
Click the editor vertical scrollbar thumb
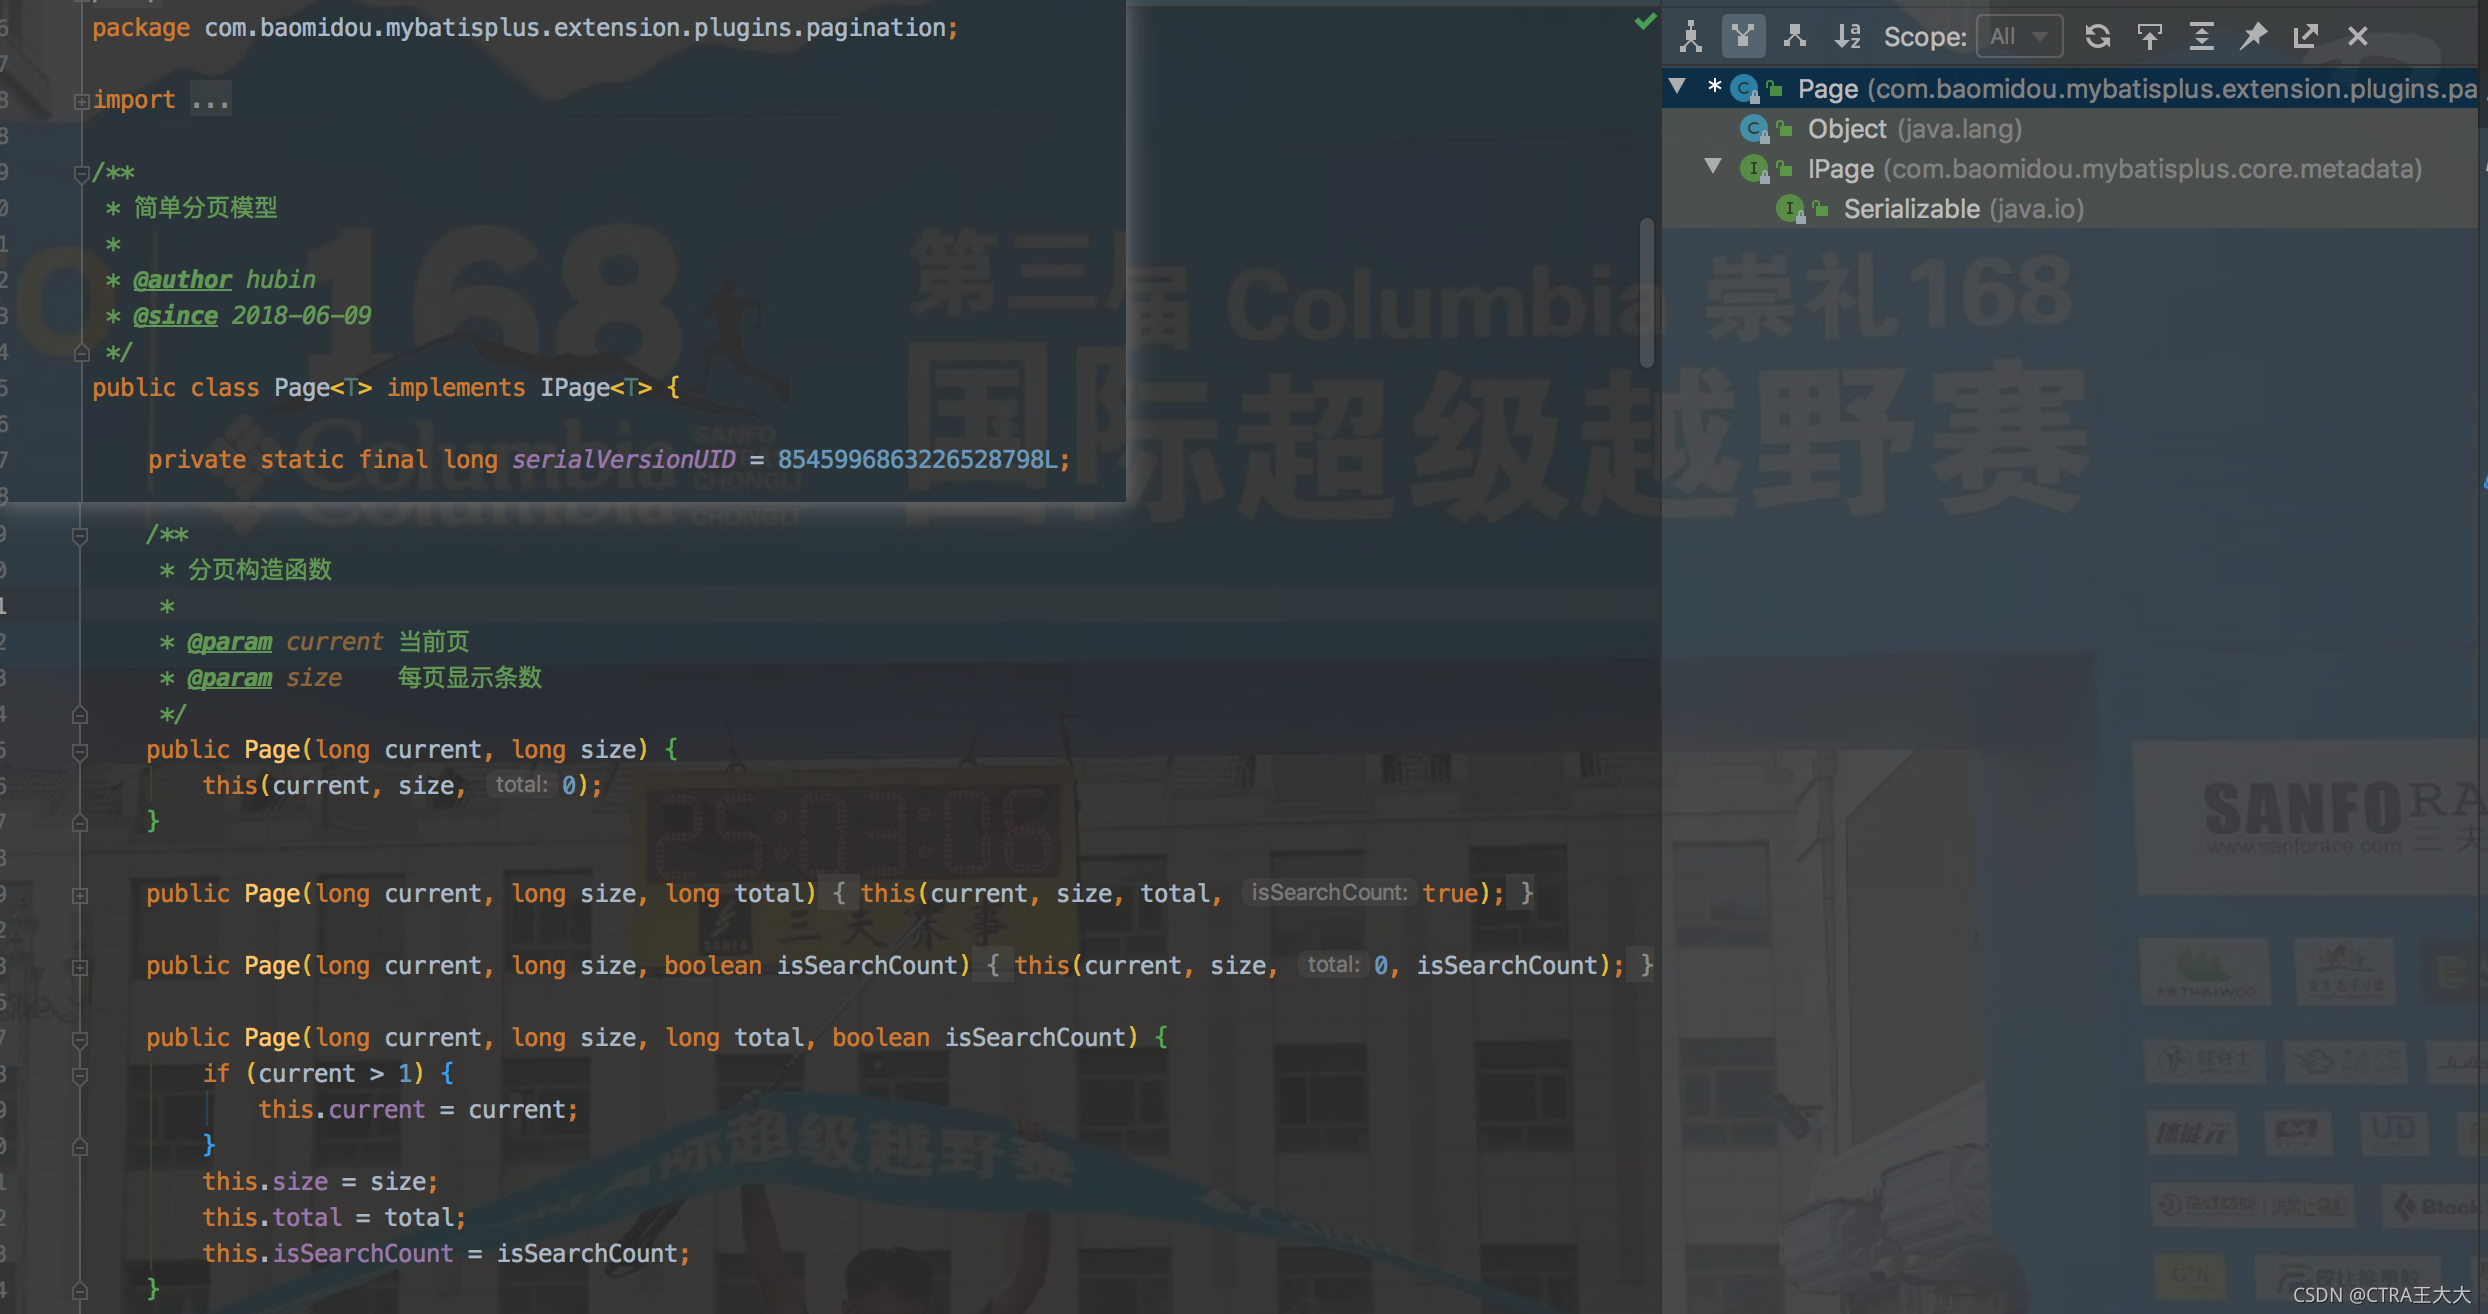click(1646, 292)
